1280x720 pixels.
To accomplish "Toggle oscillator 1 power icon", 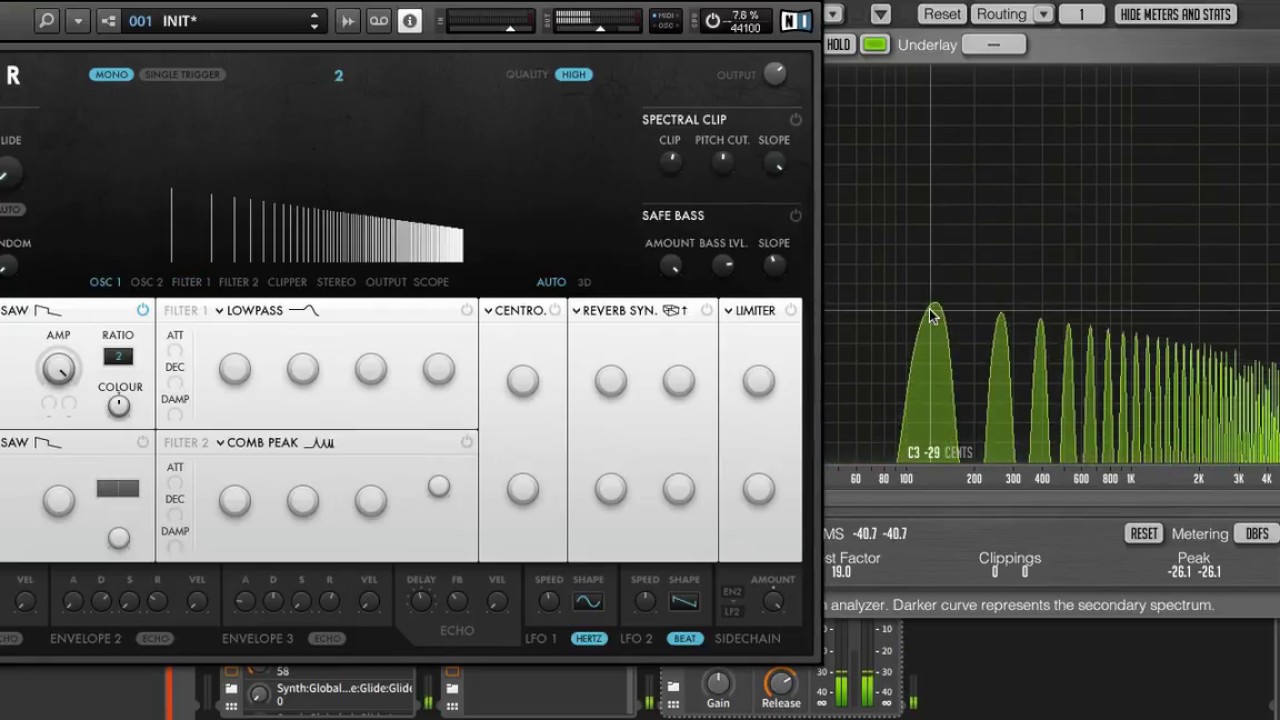I will point(143,311).
